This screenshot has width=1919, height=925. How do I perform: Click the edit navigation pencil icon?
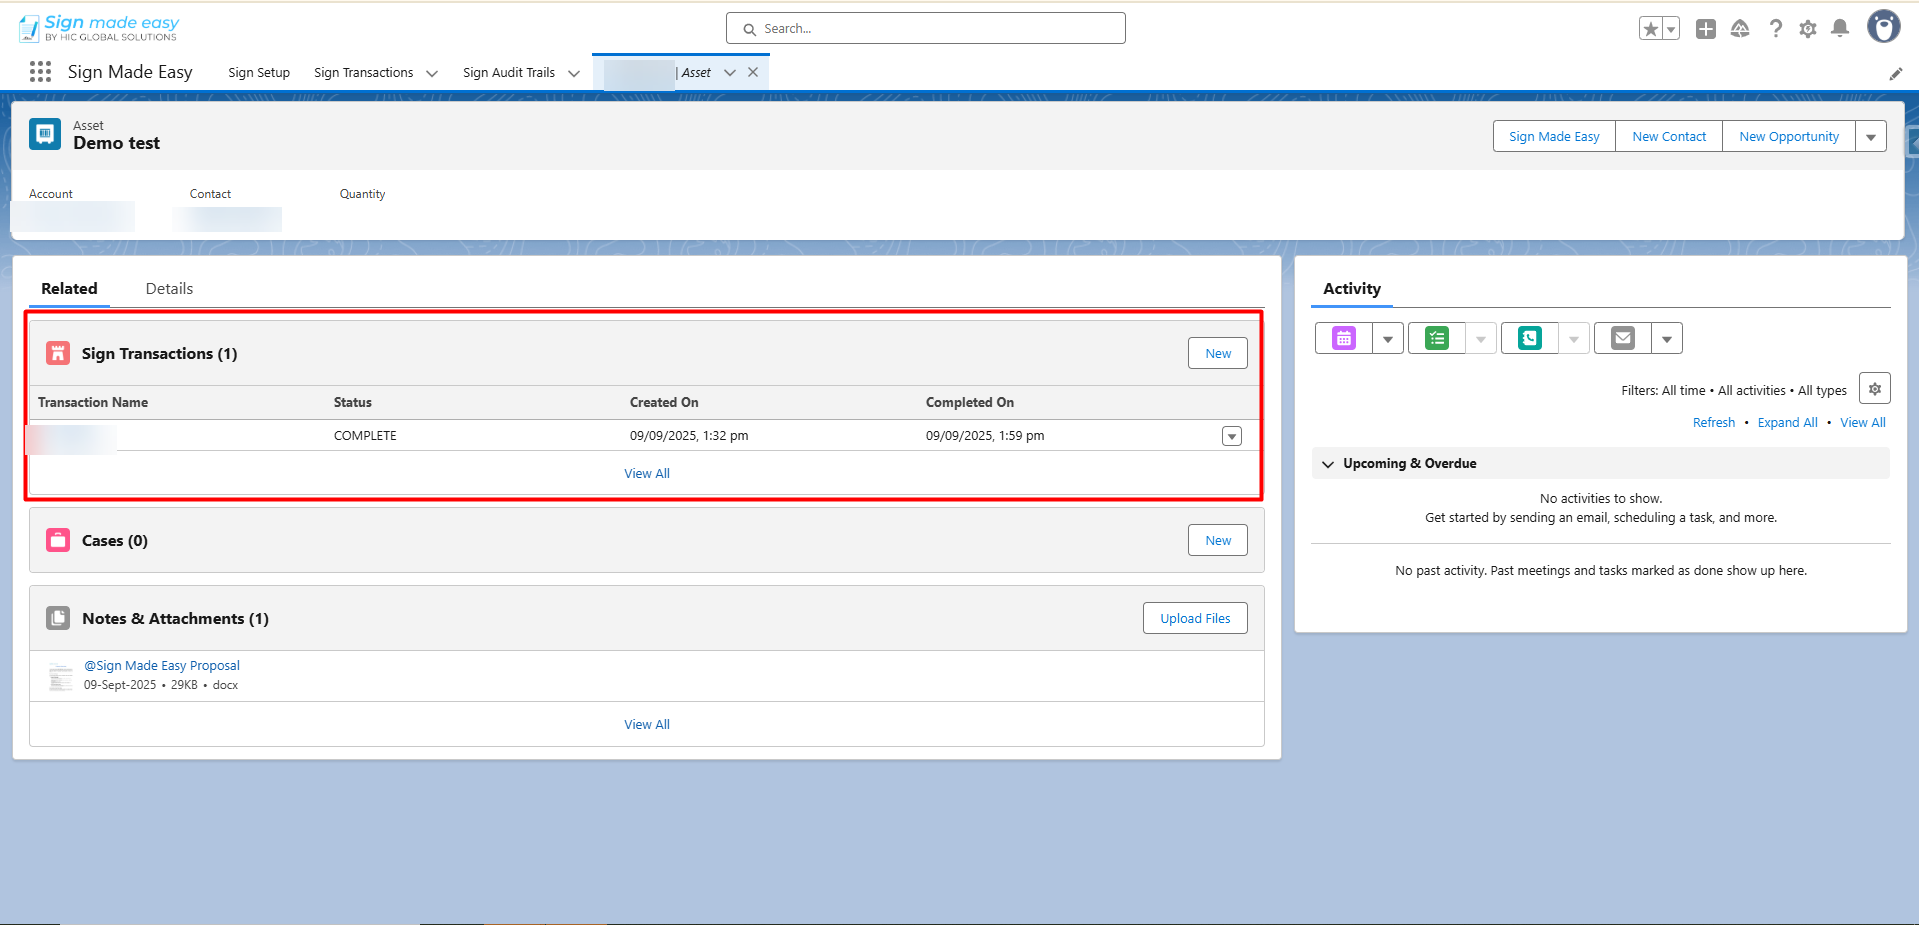pos(1895,73)
